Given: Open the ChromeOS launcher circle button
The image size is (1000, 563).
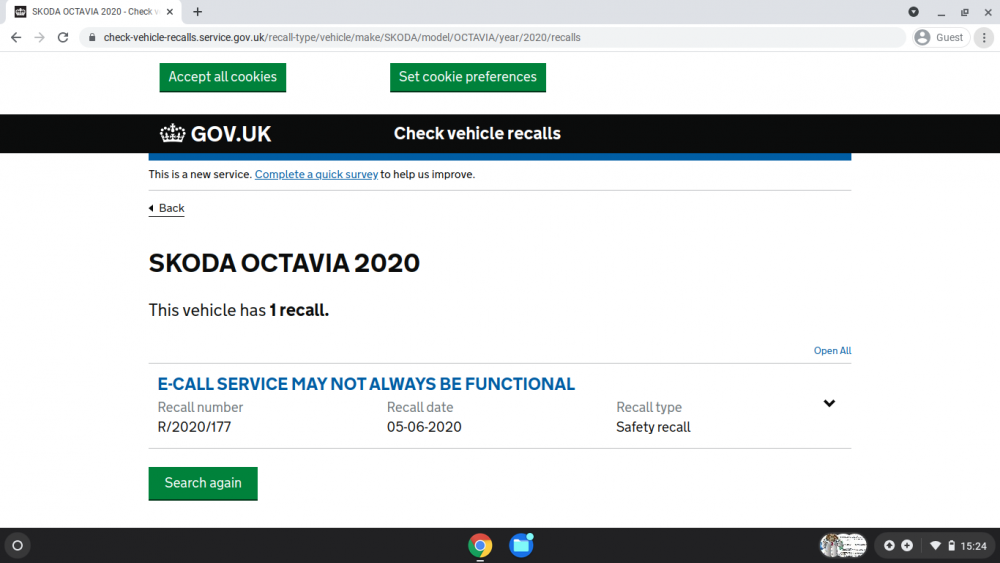Looking at the screenshot, I should 18,545.
